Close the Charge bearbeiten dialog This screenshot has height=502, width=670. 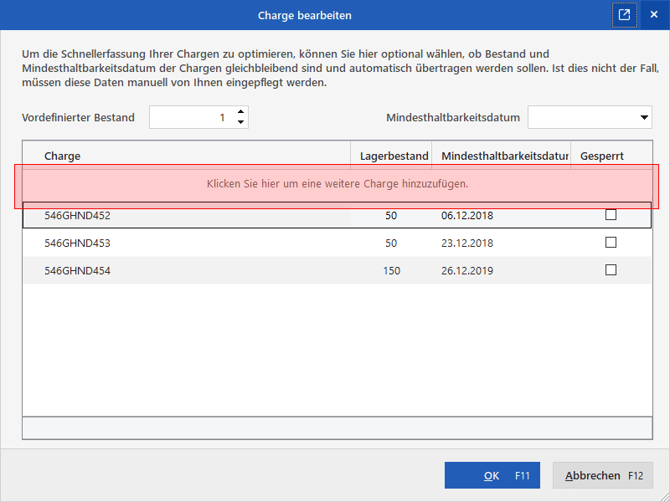coord(654,15)
